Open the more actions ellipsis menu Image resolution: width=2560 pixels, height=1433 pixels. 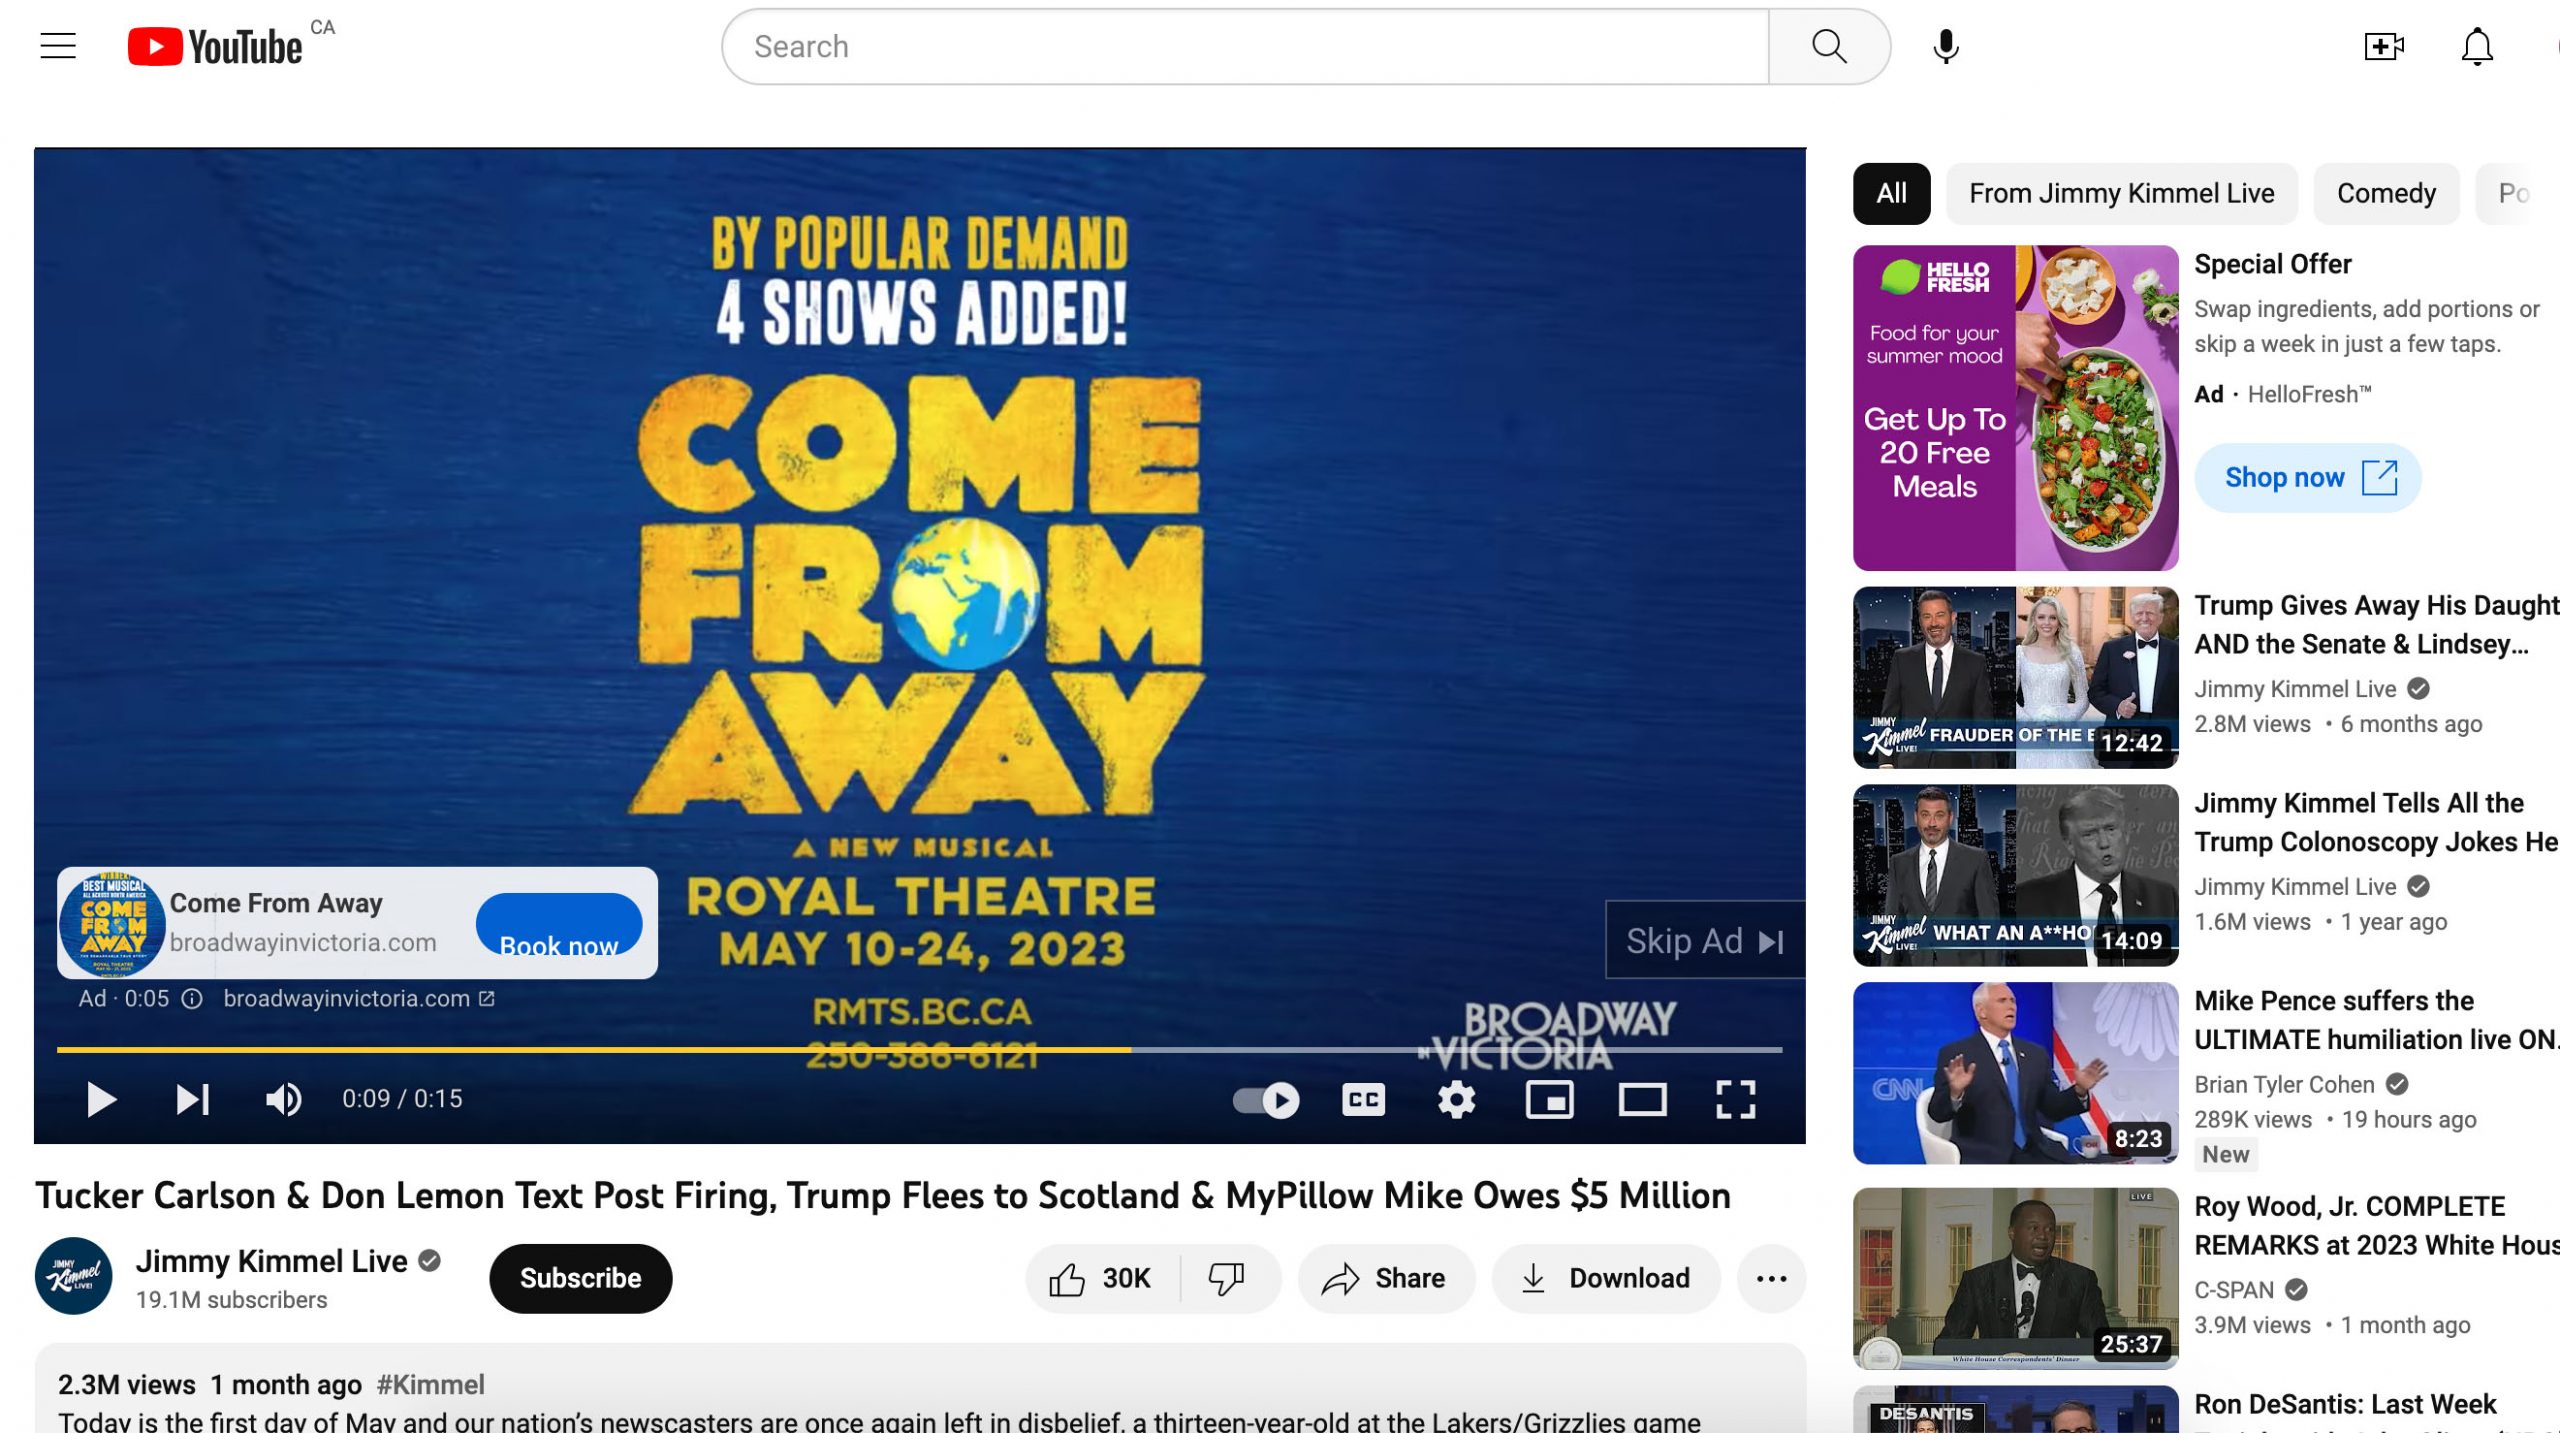1771,1278
